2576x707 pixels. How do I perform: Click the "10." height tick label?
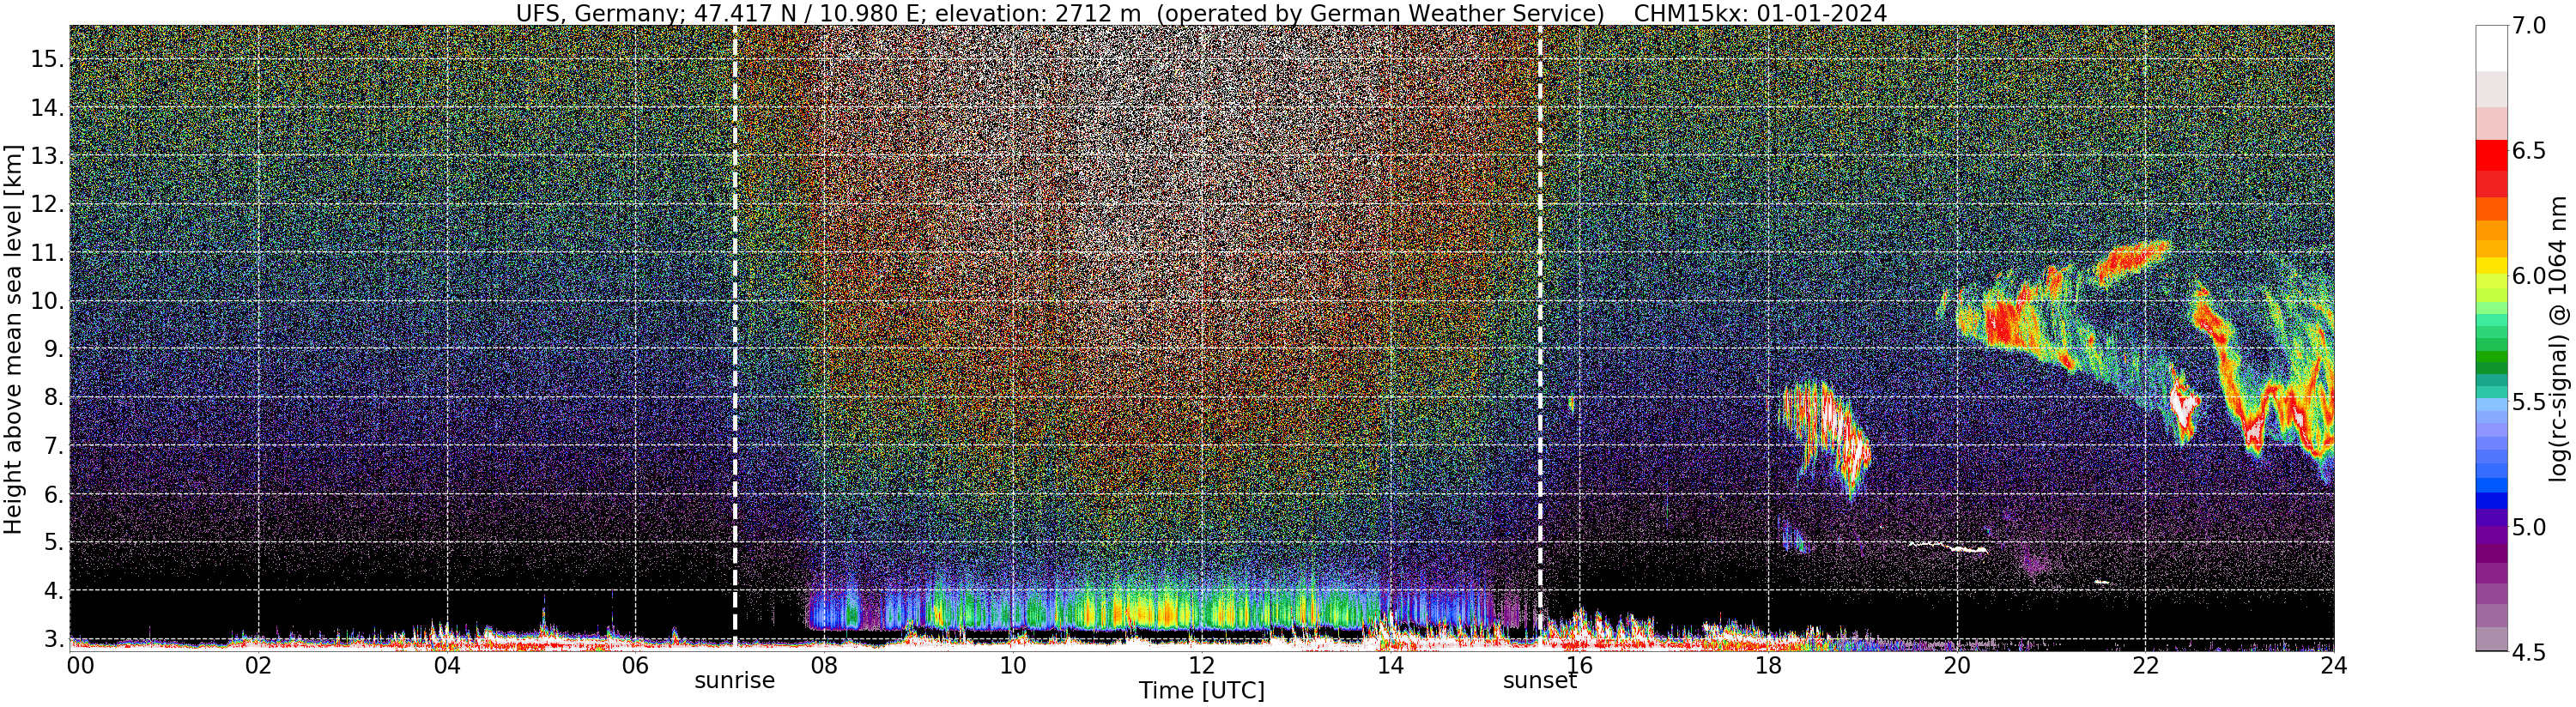(x=47, y=301)
